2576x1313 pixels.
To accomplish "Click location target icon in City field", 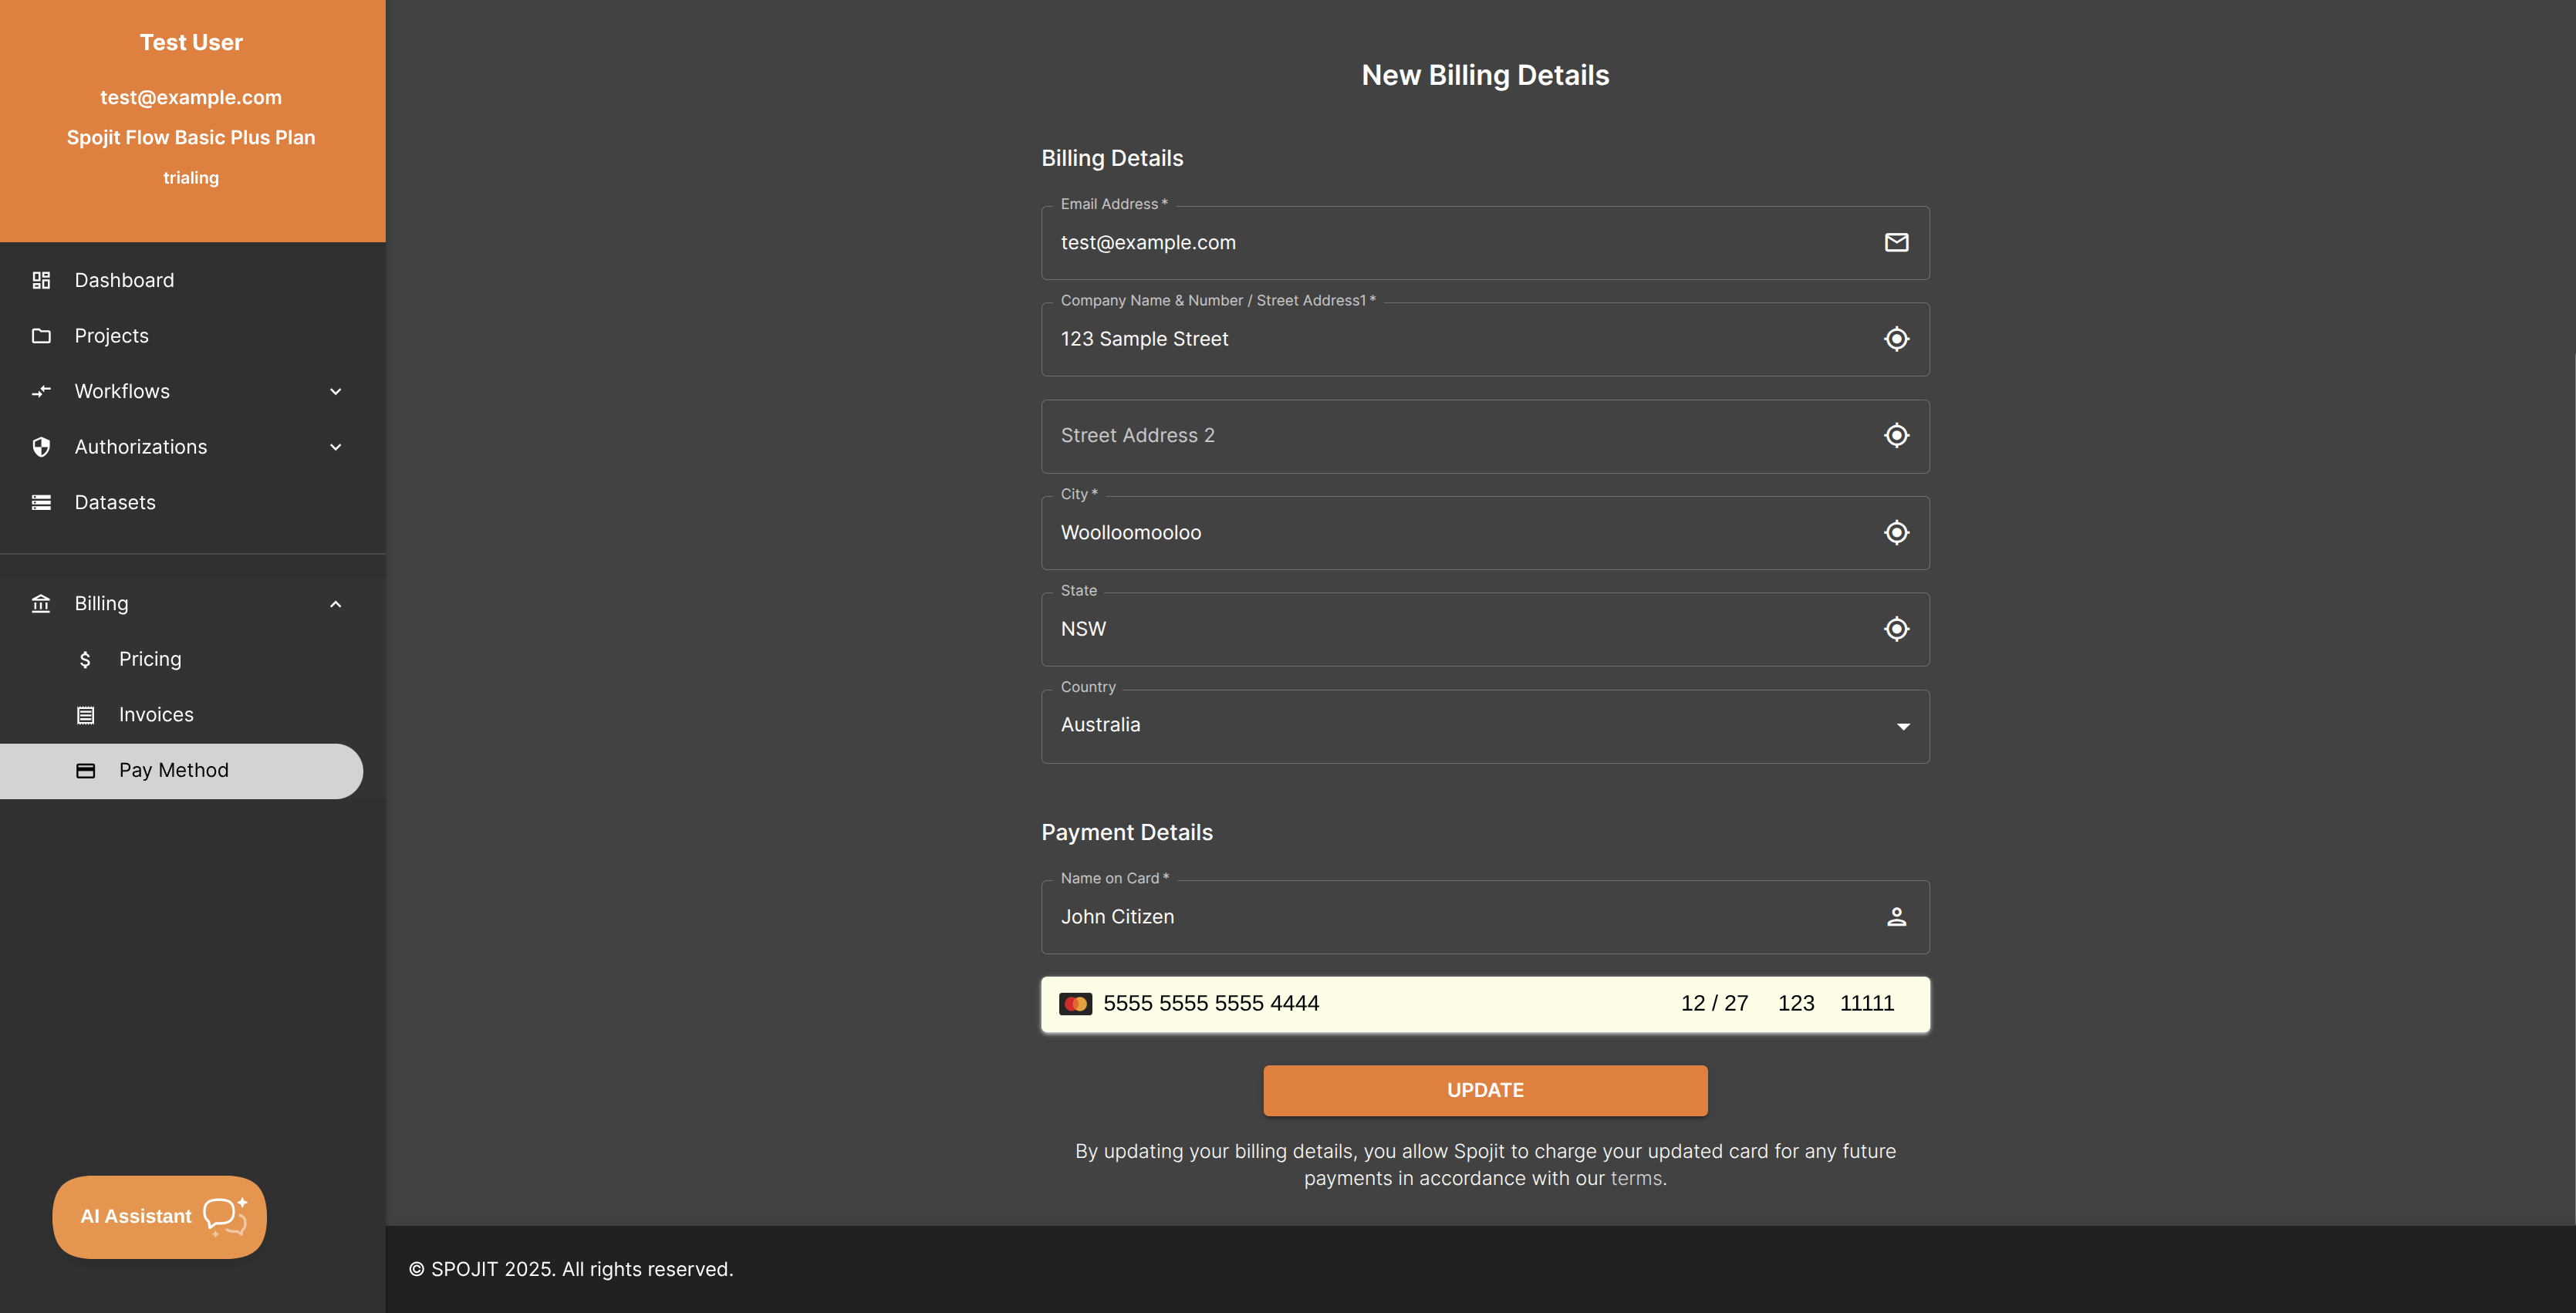I will pos(1896,533).
